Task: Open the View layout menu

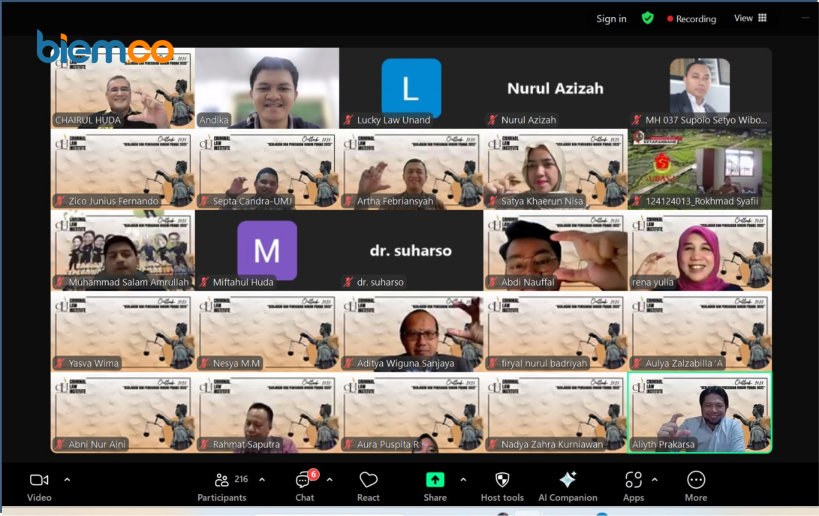Action: [x=750, y=18]
